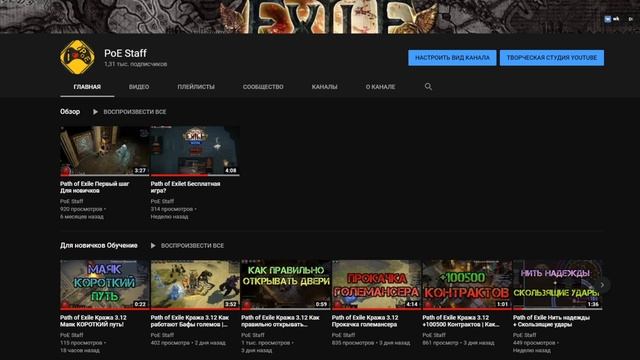Click Path of Exile logo banner image
This screenshot has width=640, height=360.
329,17
